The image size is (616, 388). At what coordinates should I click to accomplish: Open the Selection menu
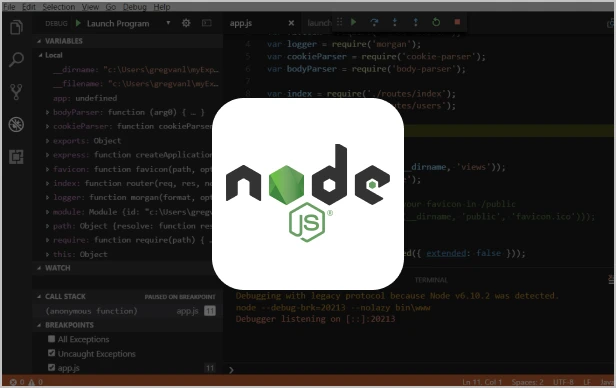[59, 7]
